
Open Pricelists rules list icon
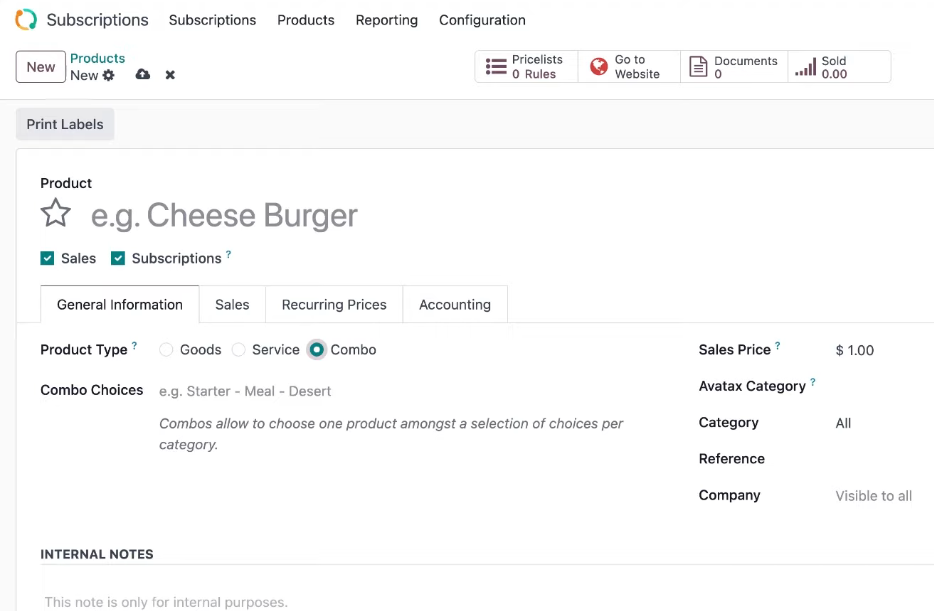tap(496, 66)
